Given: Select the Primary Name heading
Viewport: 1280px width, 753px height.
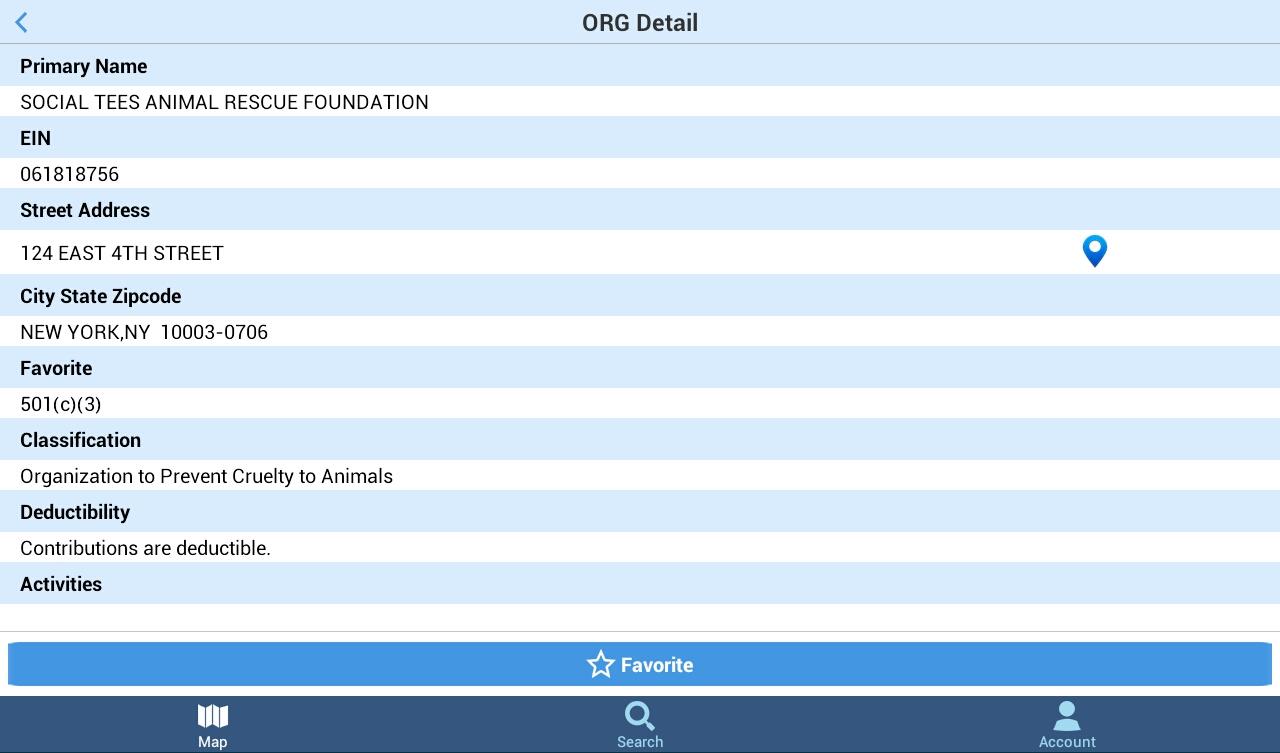Looking at the screenshot, I should (x=84, y=66).
